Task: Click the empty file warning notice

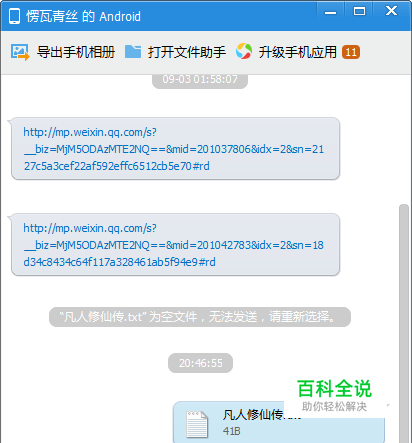Action: coord(200,317)
